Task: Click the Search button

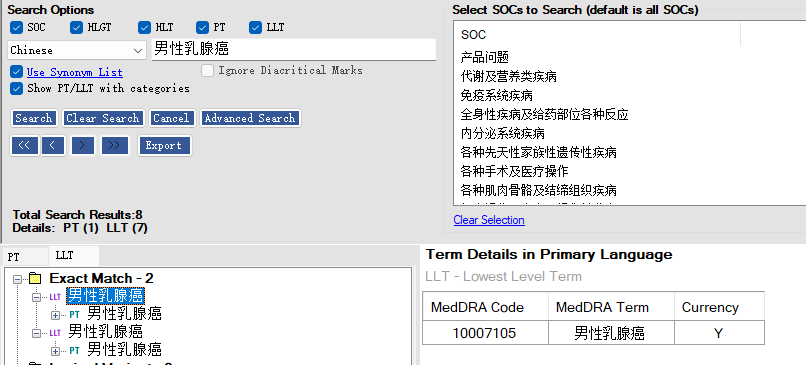Action: (x=34, y=118)
